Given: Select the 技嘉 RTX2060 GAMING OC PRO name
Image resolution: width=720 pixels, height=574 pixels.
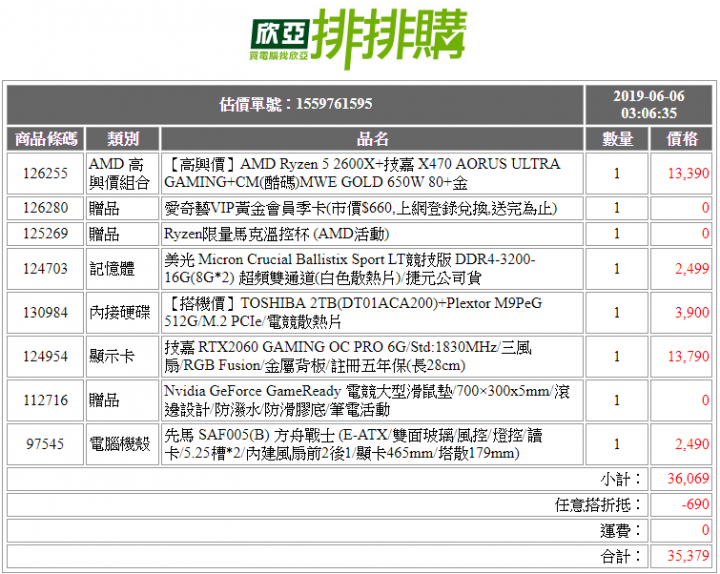Looking at the screenshot, I should click(348, 356).
